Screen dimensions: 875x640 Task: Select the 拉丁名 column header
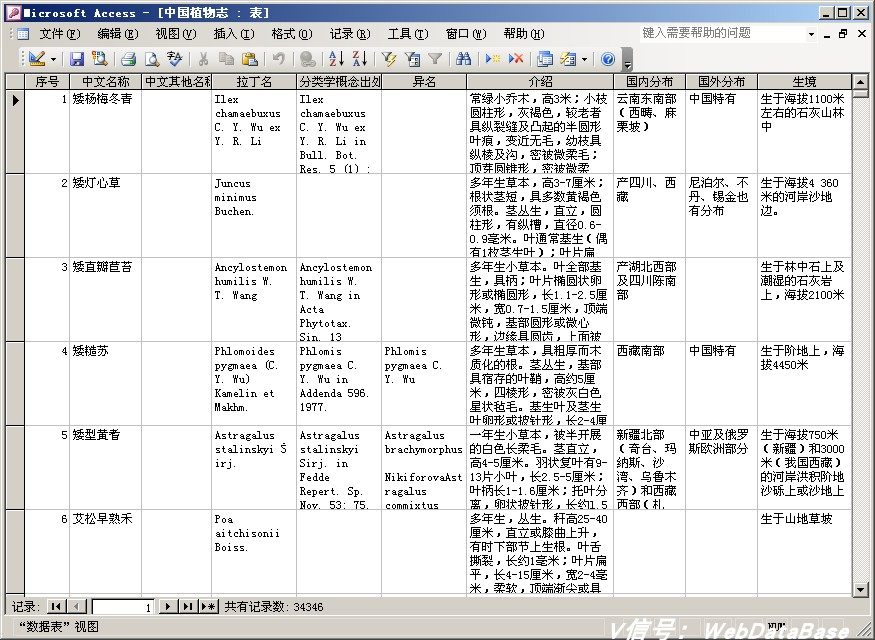[254, 81]
